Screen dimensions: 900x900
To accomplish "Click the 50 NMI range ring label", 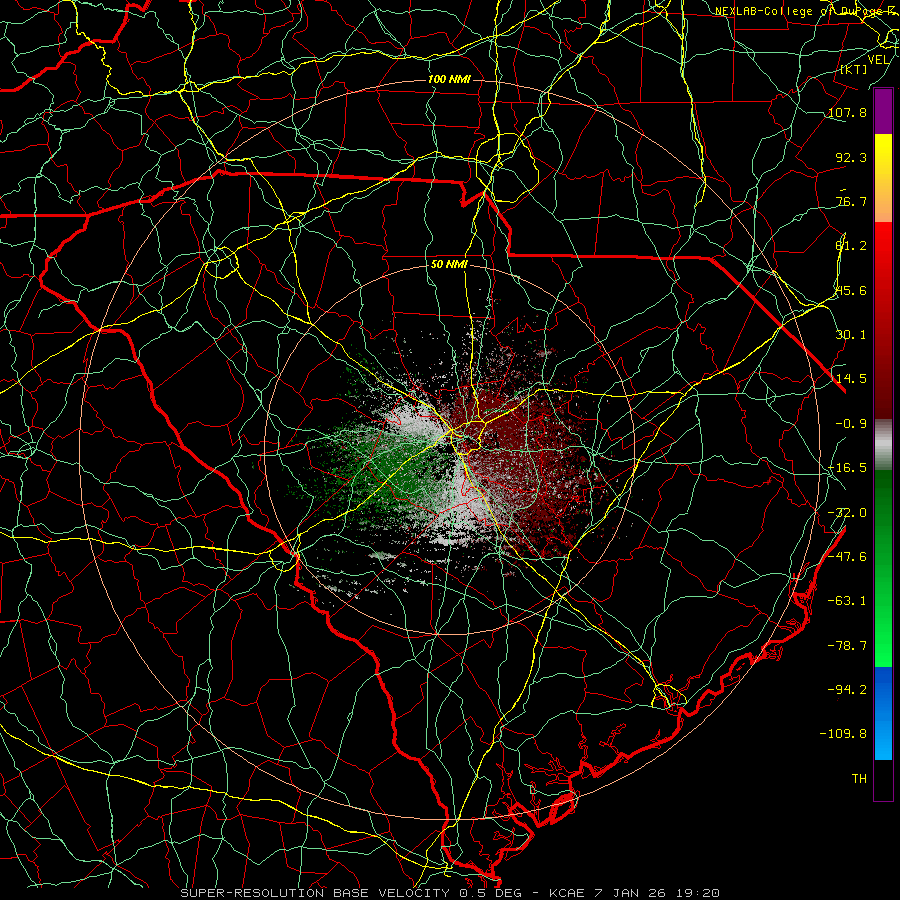I will coord(449,264).
